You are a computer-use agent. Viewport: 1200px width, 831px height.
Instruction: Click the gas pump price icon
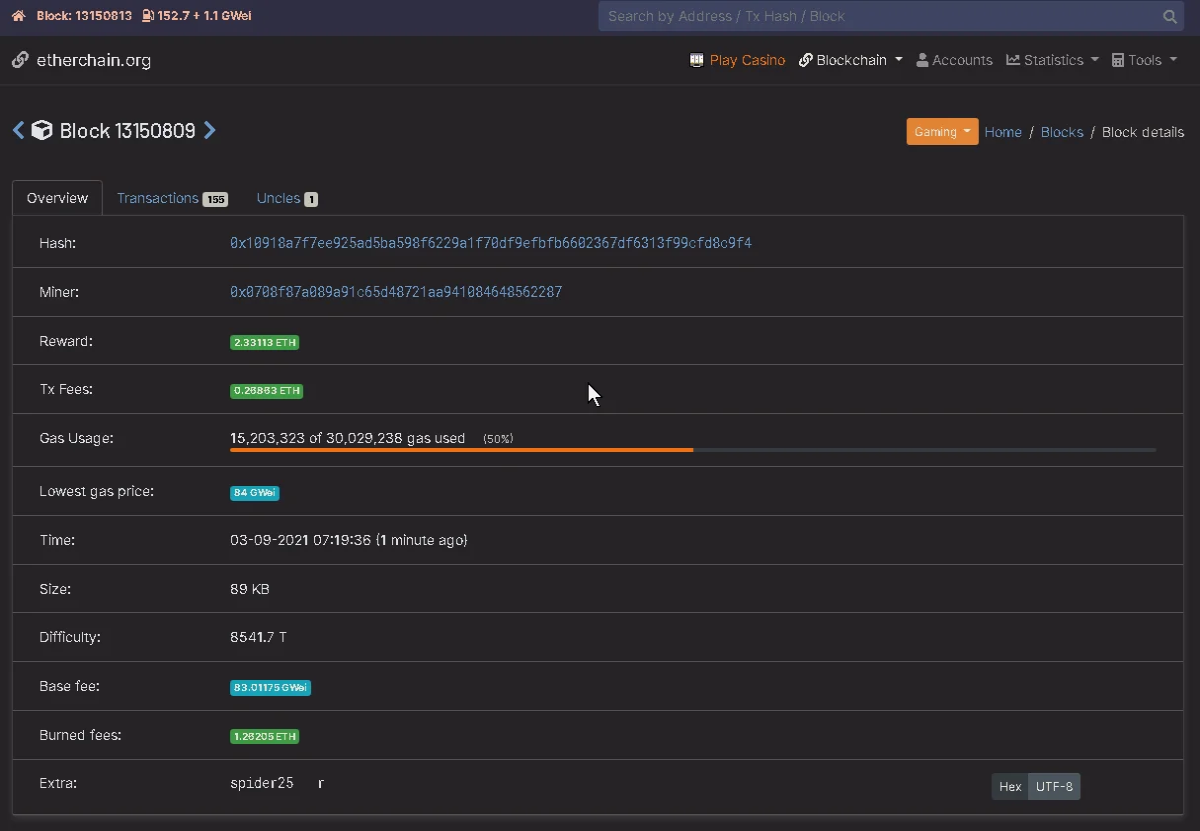(148, 16)
